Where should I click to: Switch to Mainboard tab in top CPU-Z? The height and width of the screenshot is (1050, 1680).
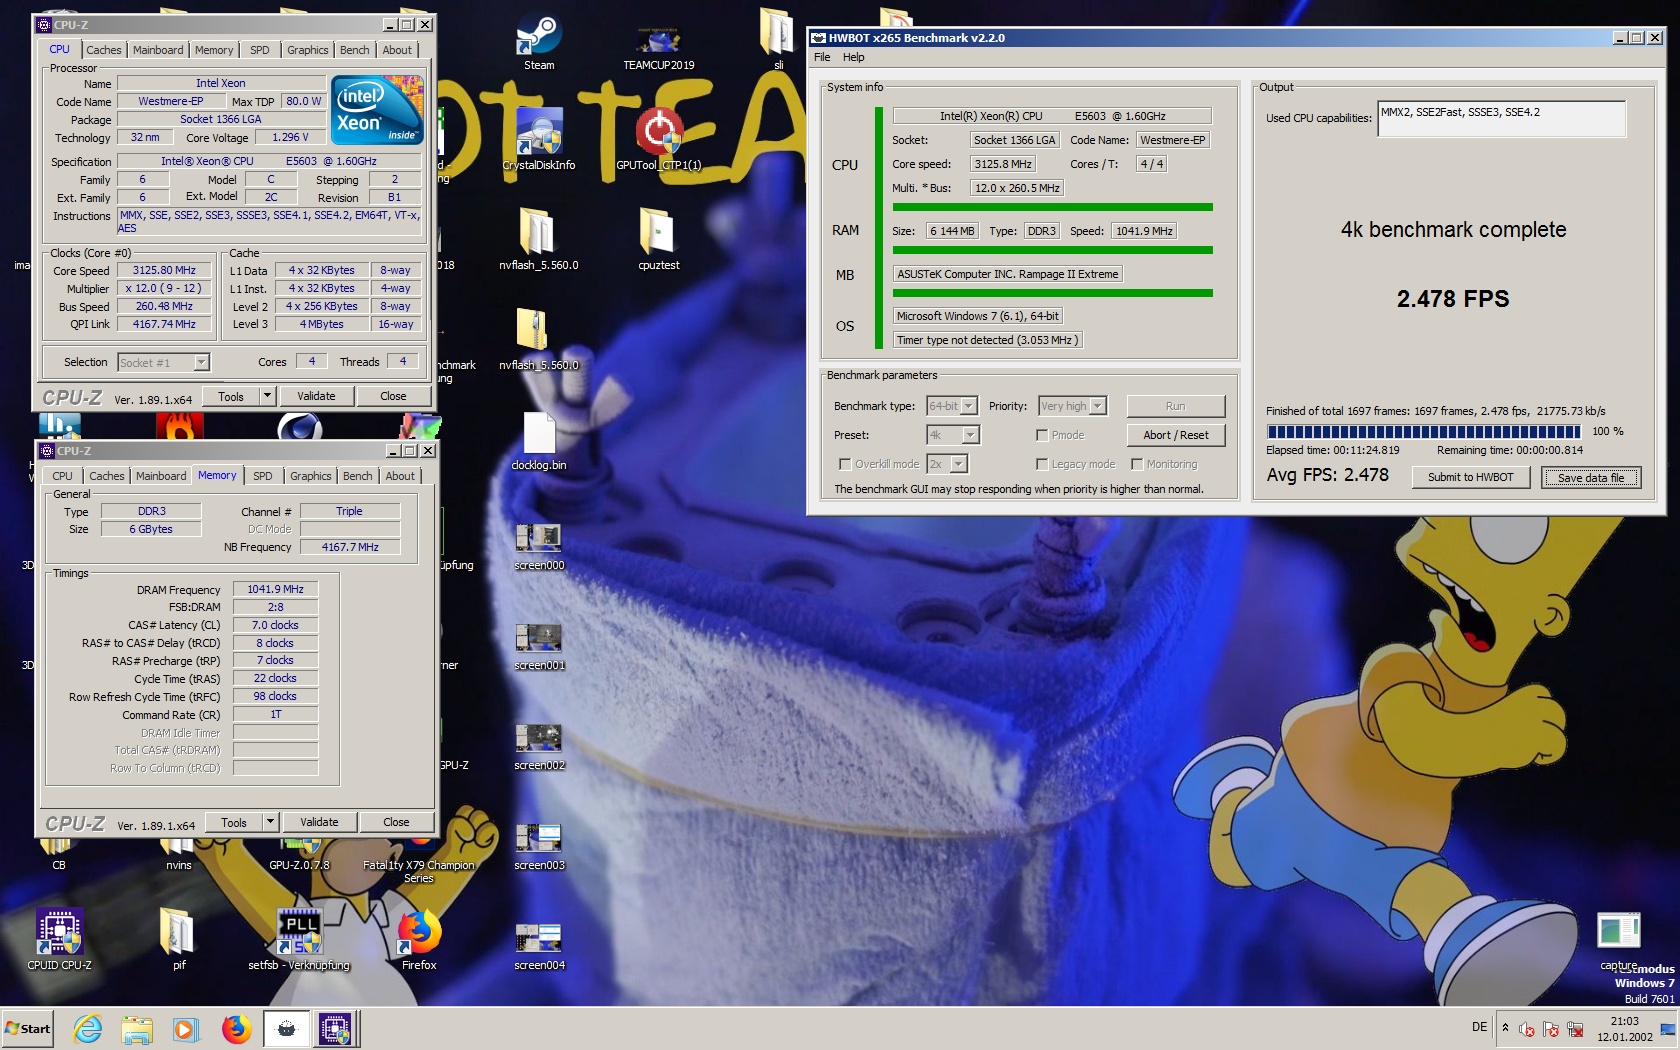[x=158, y=50]
